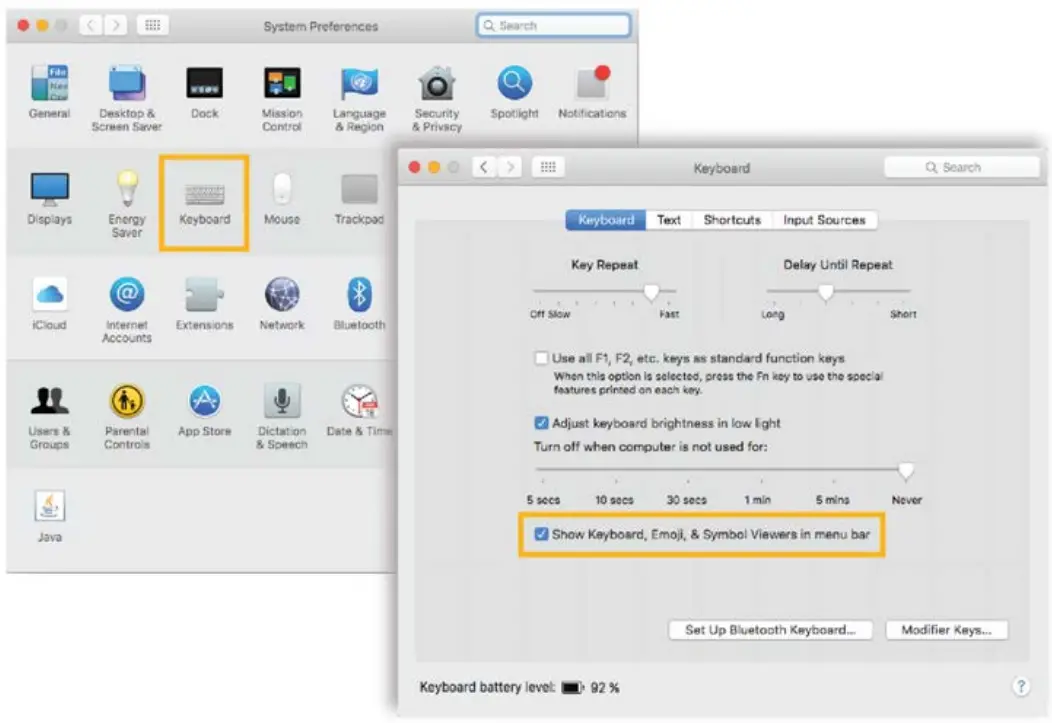Click the '5 mins' slider label
Viewport: 1052px width, 723px height.
pos(832,500)
